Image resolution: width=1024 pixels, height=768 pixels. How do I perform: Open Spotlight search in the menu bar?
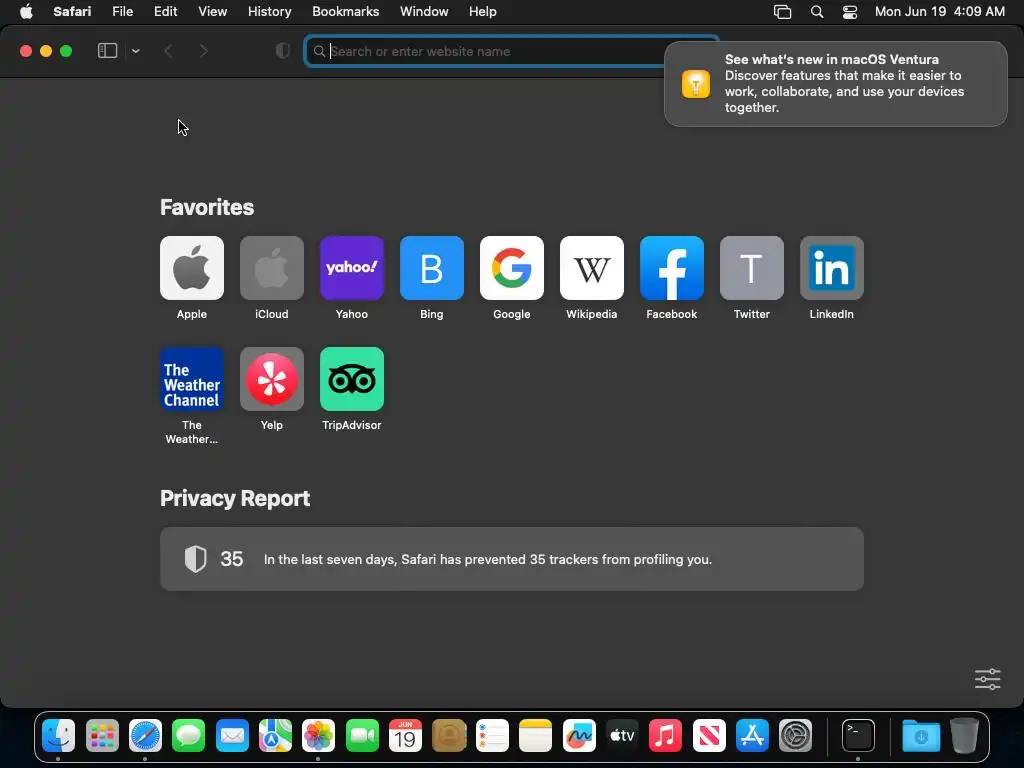[x=816, y=12]
